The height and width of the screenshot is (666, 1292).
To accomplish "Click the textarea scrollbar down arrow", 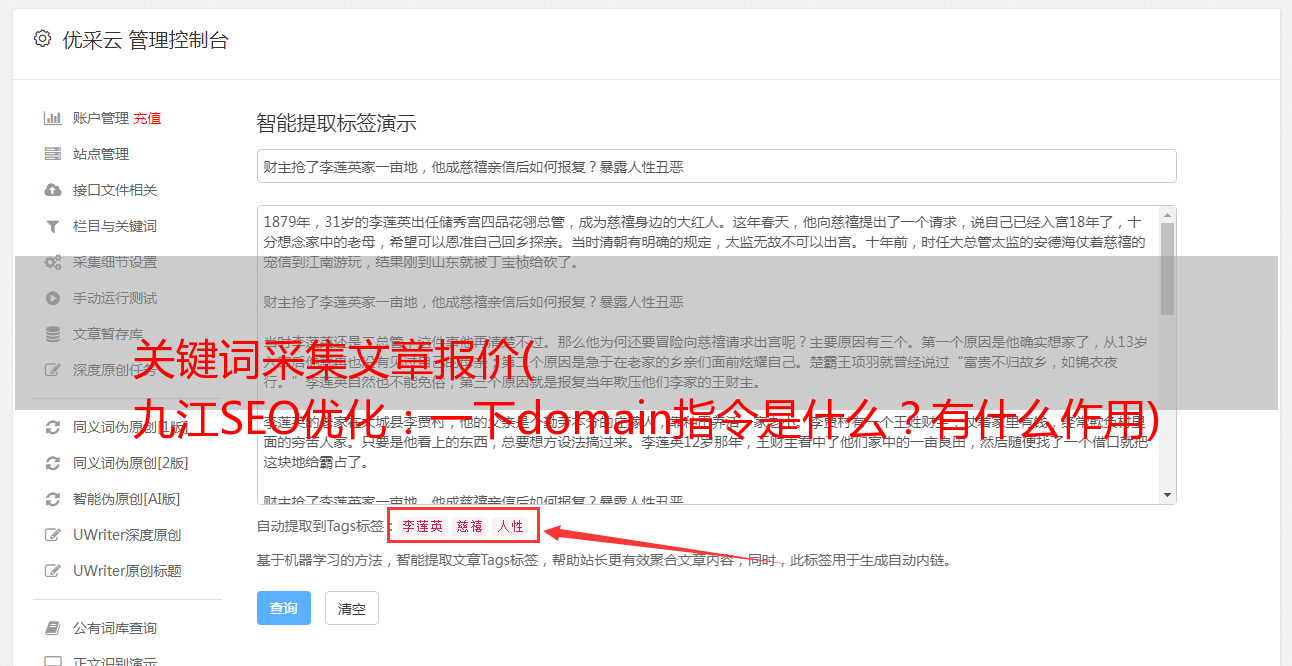I will tap(1167, 494).
